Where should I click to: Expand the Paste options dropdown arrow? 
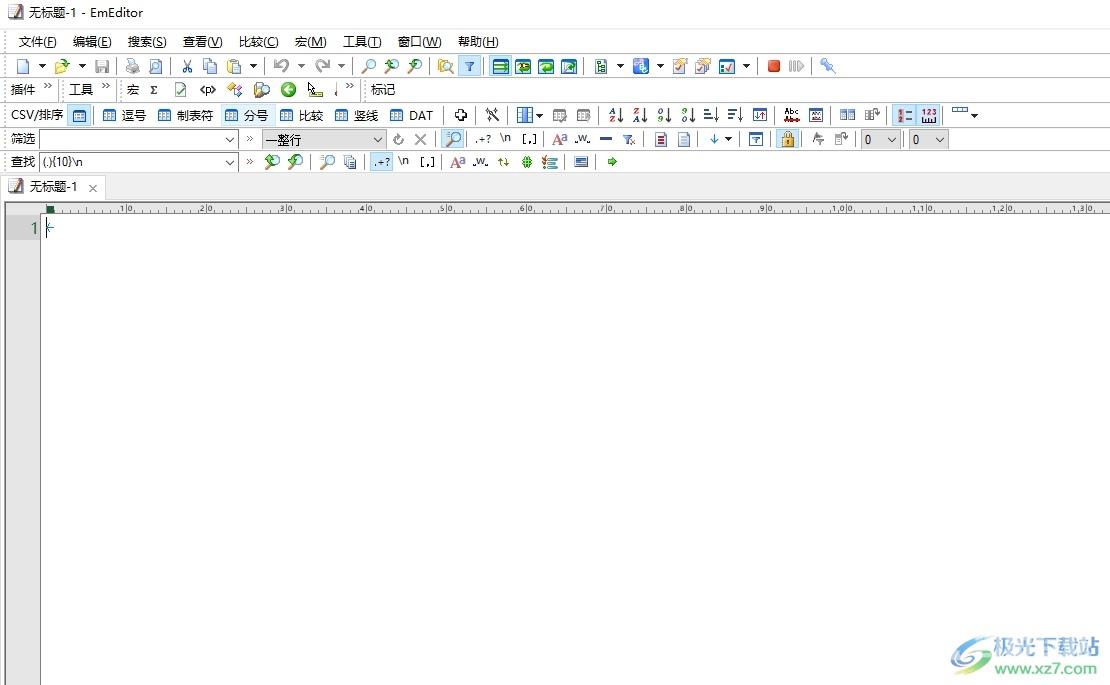[x=253, y=67]
